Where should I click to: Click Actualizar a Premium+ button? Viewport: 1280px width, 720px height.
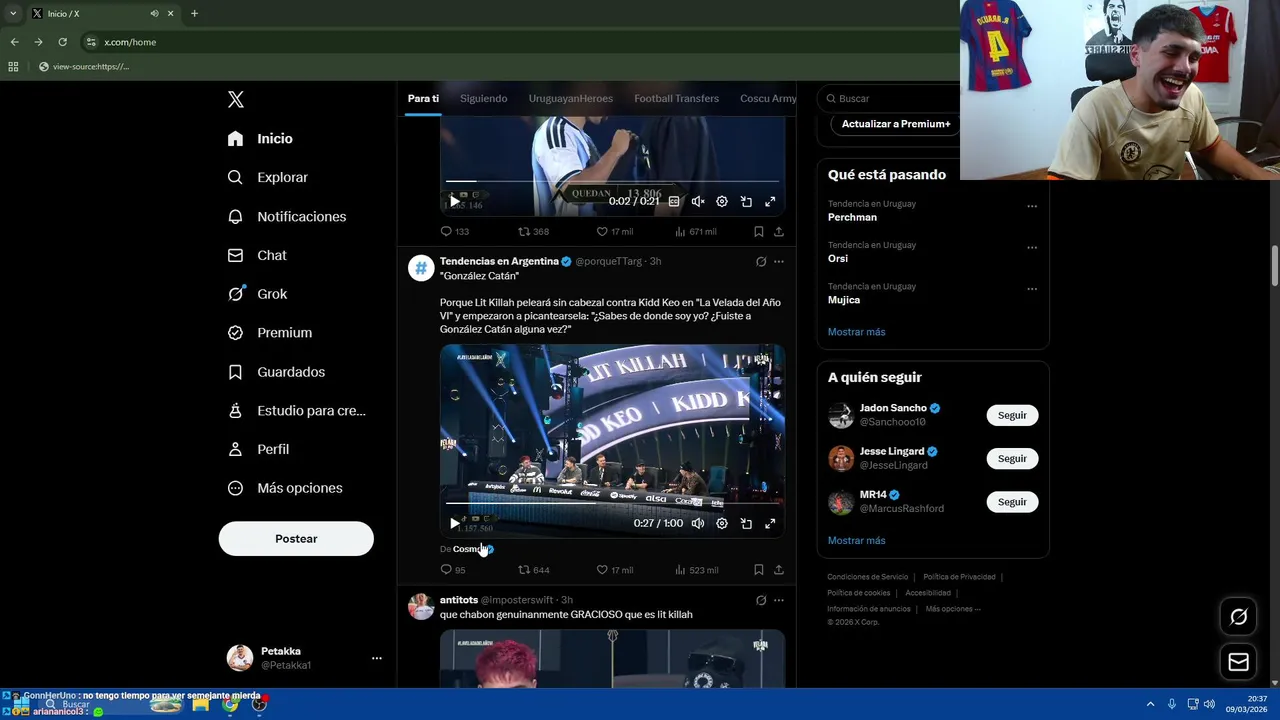click(x=896, y=124)
